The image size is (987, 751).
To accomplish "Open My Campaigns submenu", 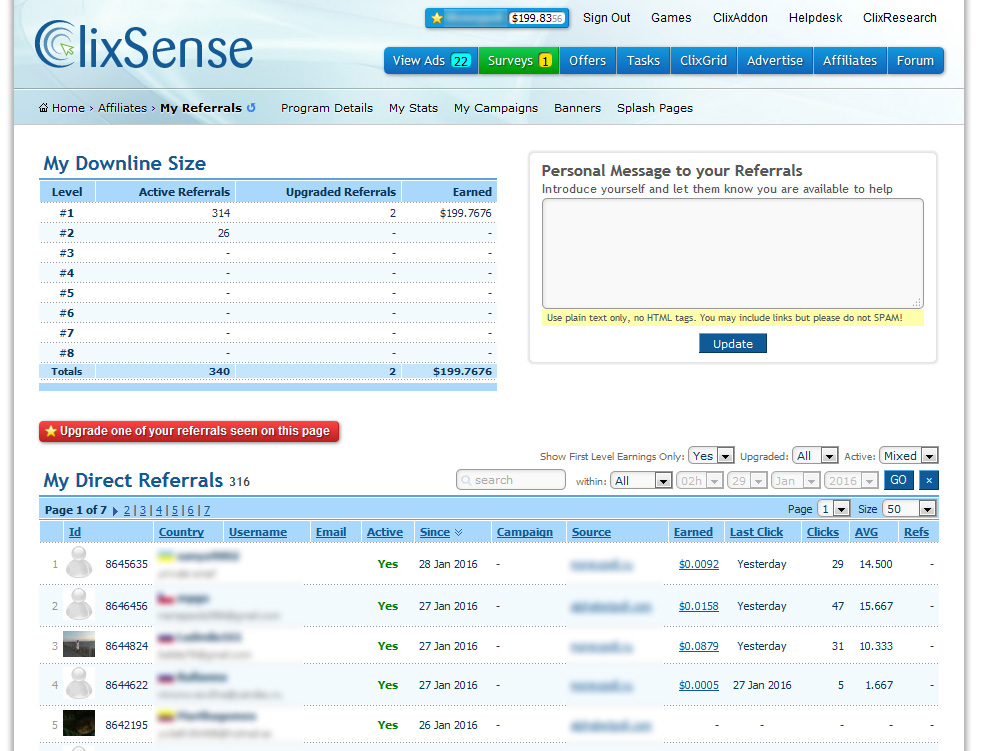I will (x=495, y=108).
